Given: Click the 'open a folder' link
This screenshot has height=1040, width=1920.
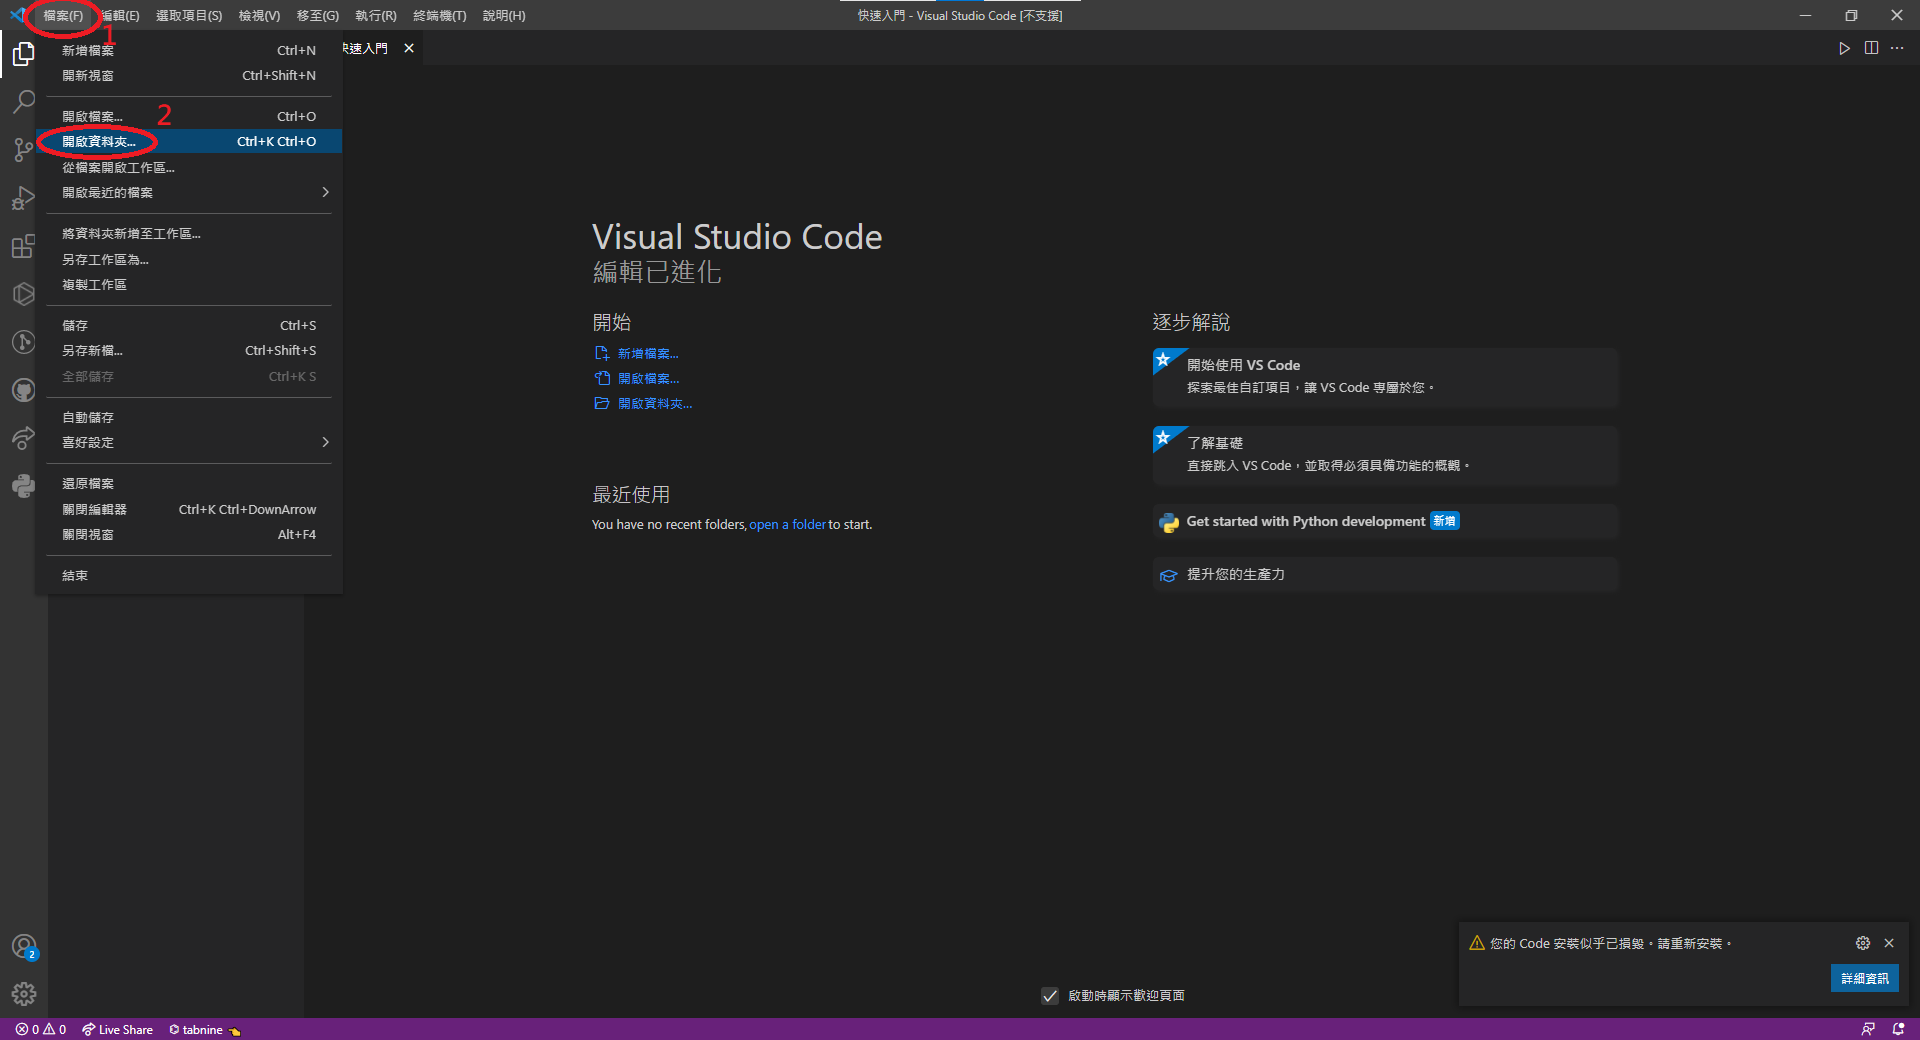Looking at the screenshot, I should tap(788, 524).
